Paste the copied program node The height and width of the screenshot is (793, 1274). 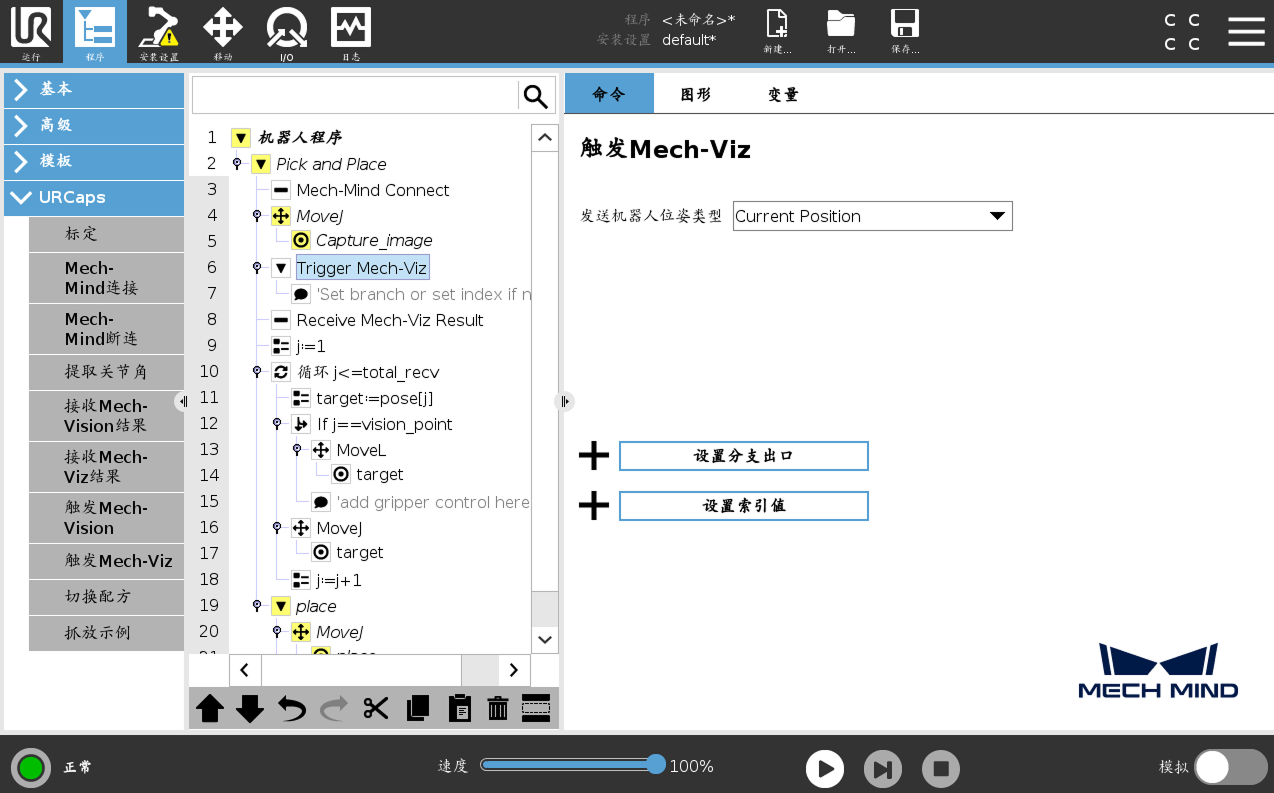point(460,708)
